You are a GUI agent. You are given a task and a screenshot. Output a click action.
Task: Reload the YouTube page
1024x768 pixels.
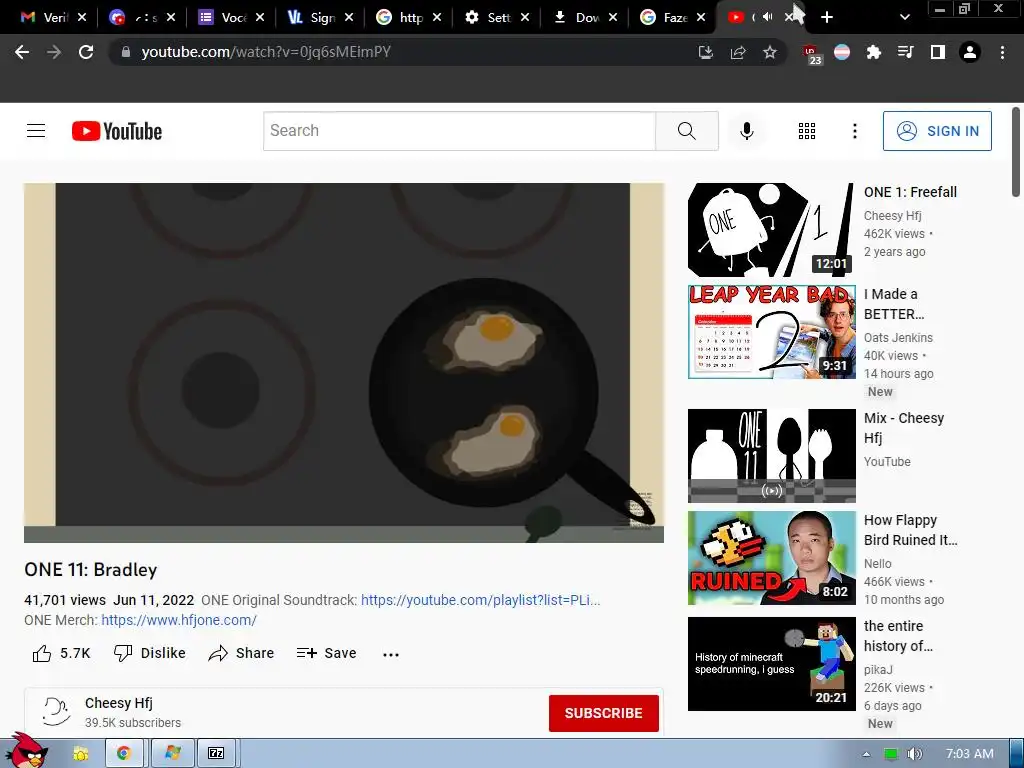pyautogui.click(x=86, y=52)
